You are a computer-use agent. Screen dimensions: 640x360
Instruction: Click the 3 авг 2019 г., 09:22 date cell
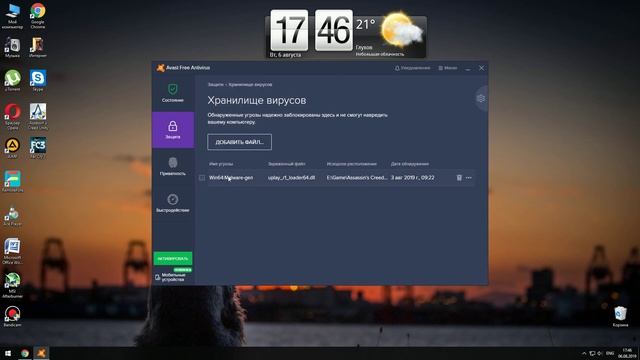click(413, 178)
